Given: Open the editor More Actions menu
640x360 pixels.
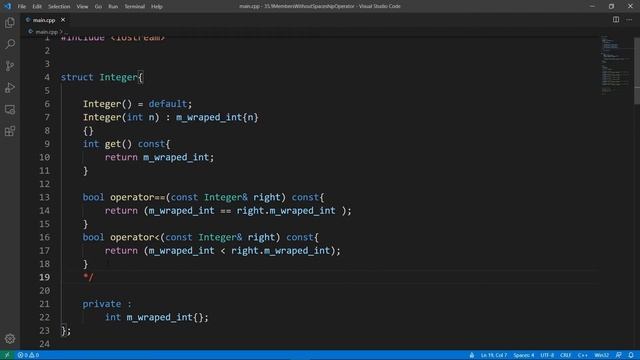Looking at the screenshot, I should (x=629, y=20).
